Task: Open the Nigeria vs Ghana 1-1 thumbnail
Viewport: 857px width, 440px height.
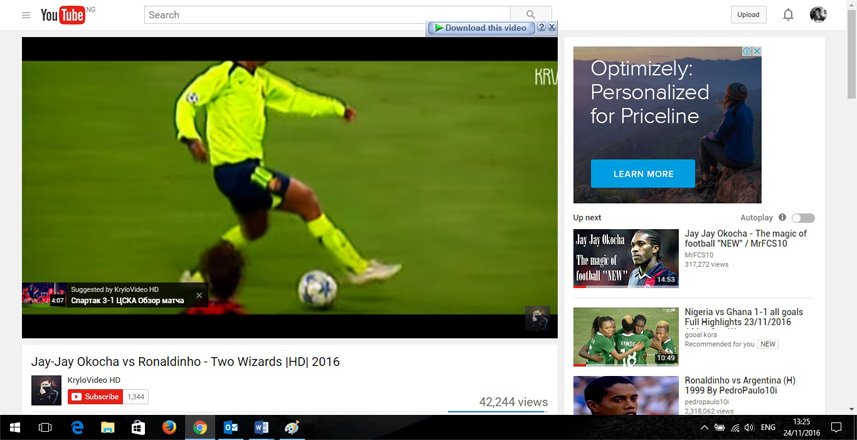Action: click(x=626, y=337)
